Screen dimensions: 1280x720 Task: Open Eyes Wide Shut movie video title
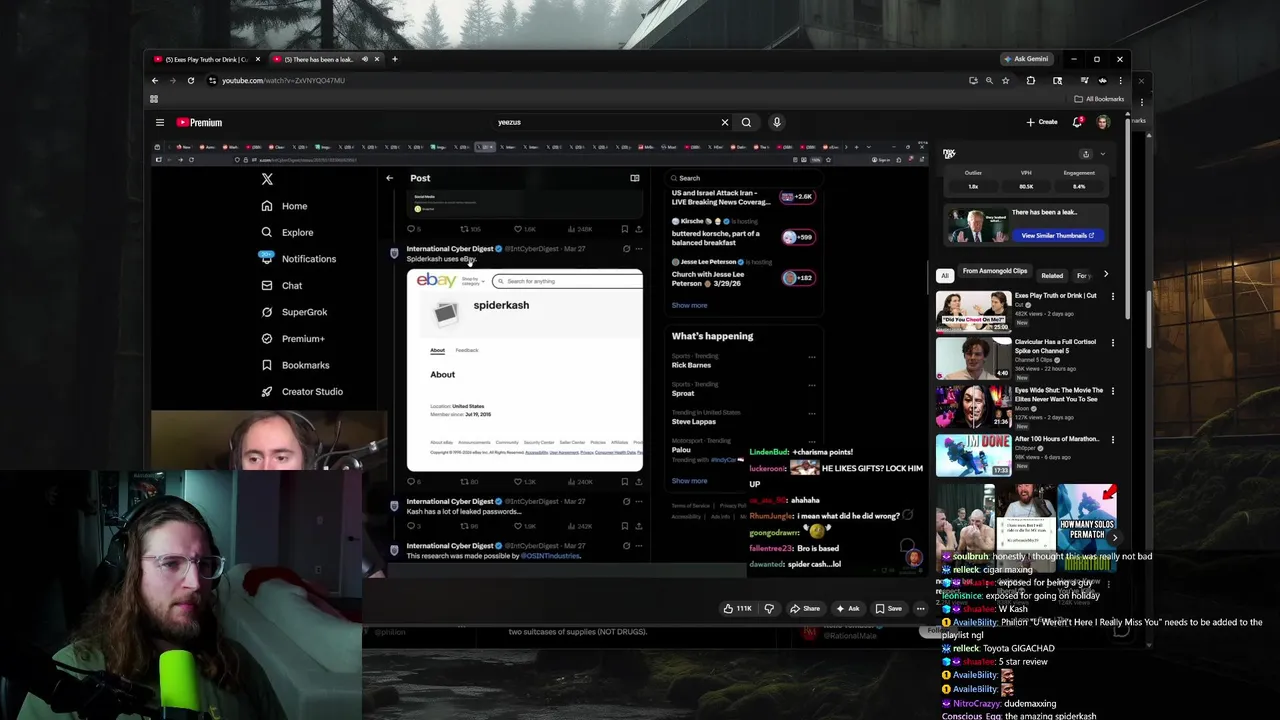pos(1059,394)
